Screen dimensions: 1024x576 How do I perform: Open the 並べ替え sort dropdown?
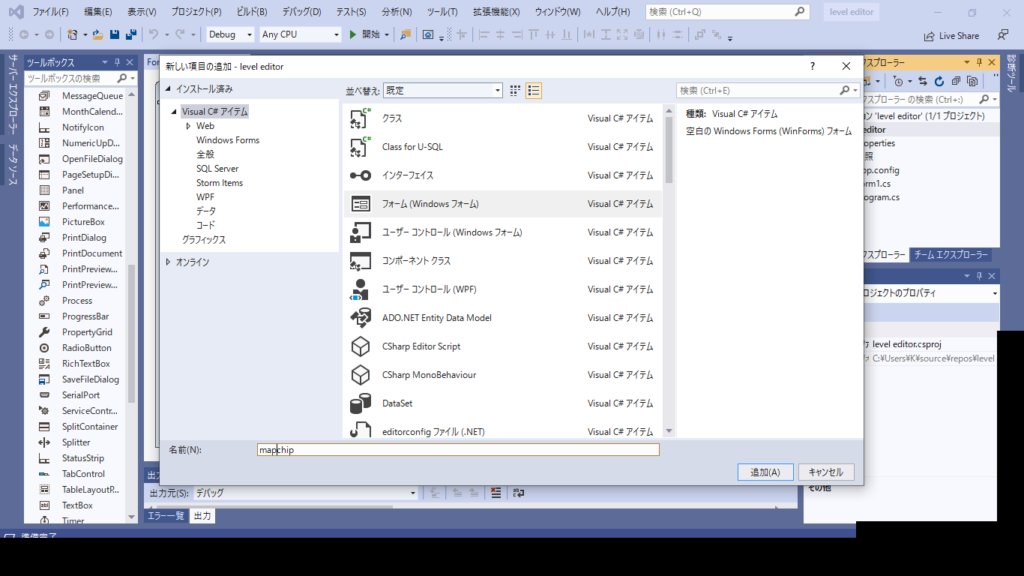click(x=442, y=90)
